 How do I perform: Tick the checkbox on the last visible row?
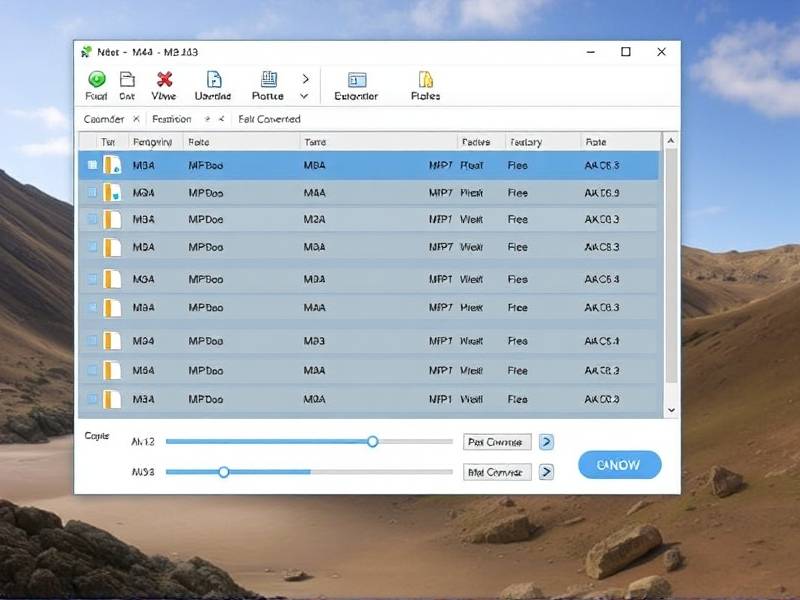92,399
